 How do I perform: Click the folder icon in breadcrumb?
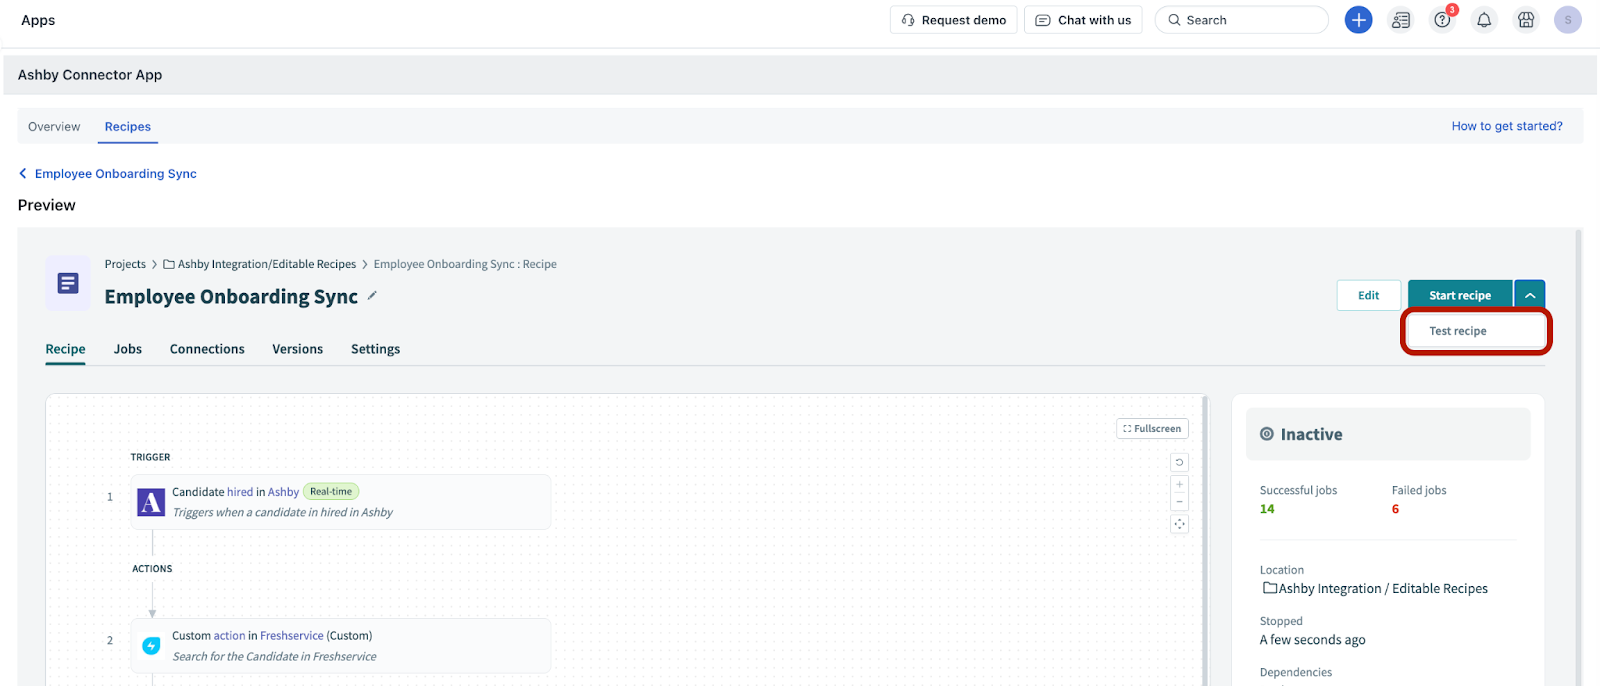169,264
